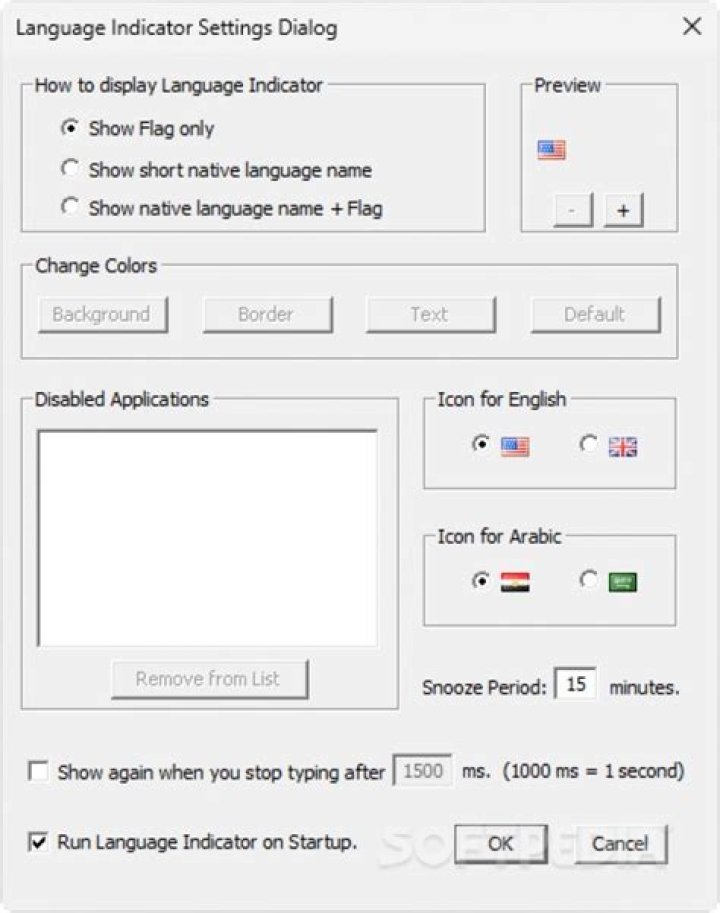This screenshot has width=720, height=913.
Task: Click the Cancel button
Action: click(x=620, y=844)
